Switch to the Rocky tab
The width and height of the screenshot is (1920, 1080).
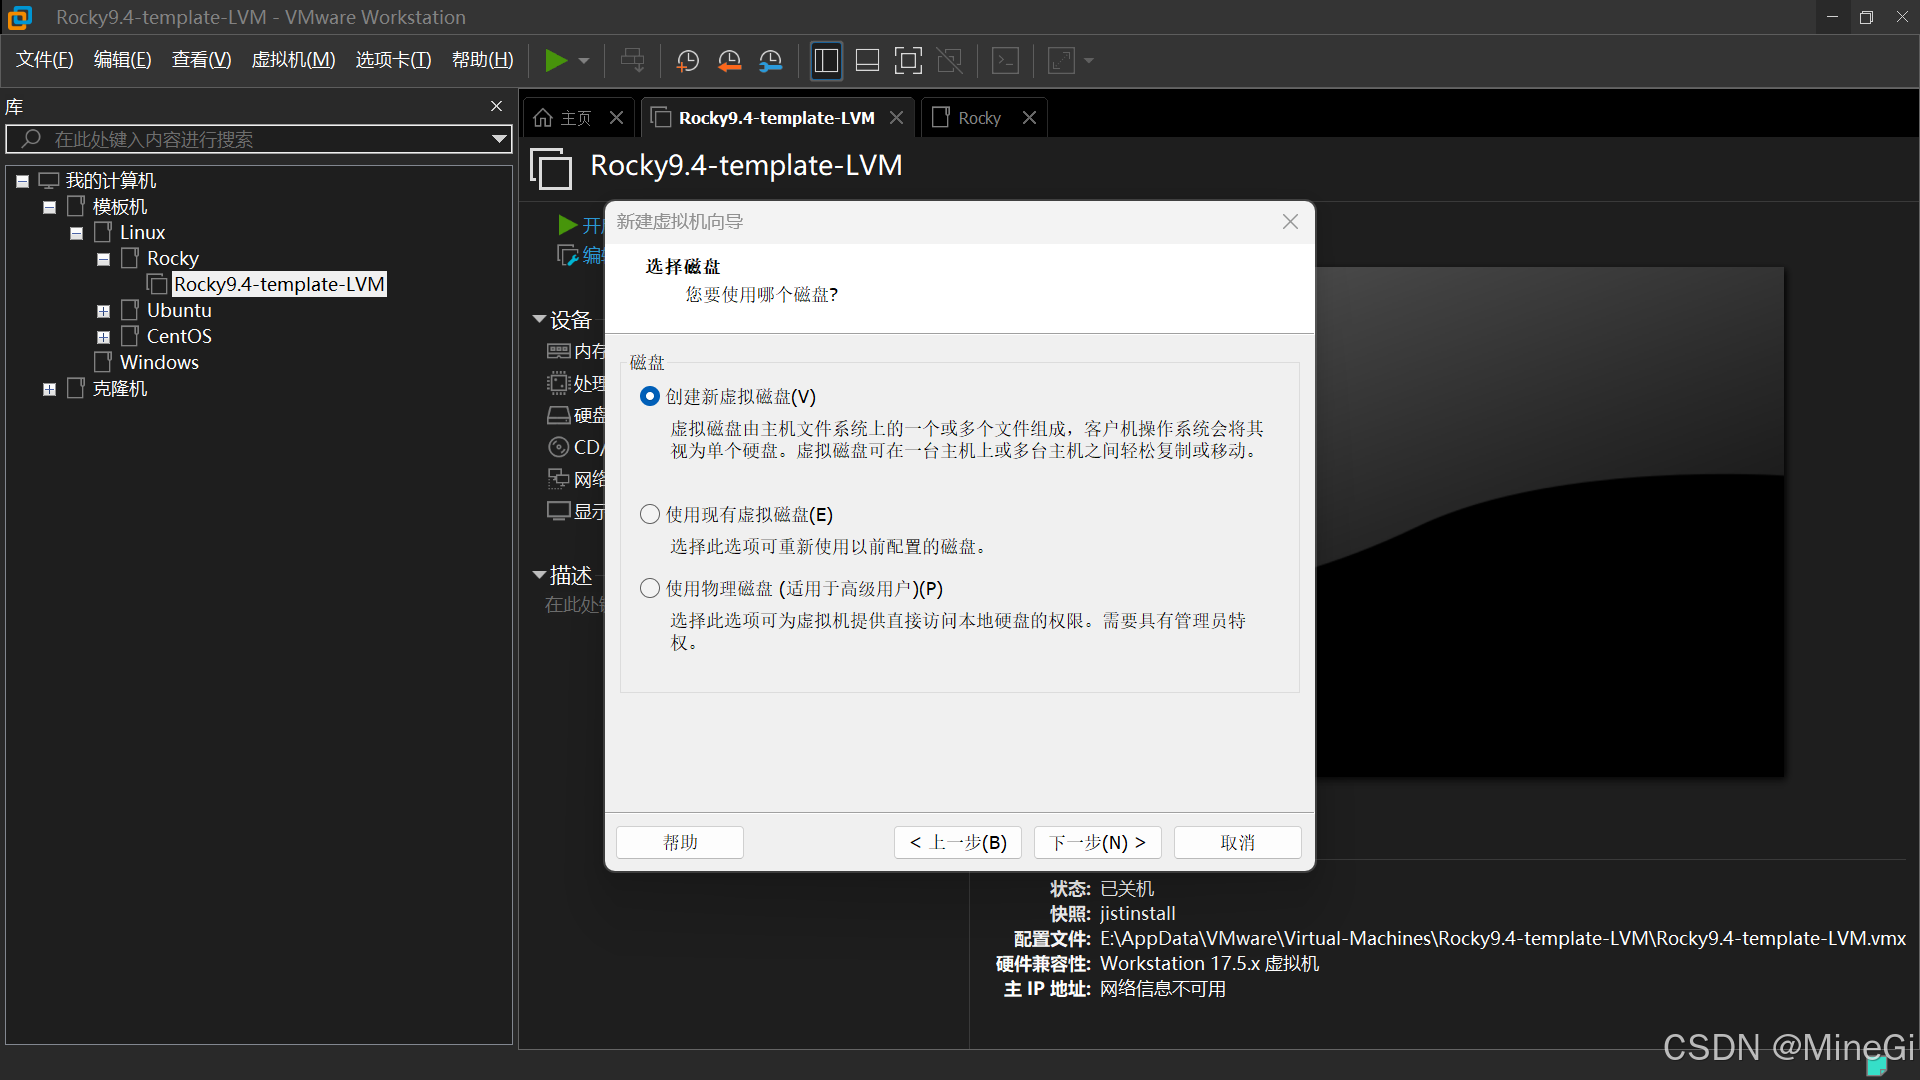pos(978,118)
